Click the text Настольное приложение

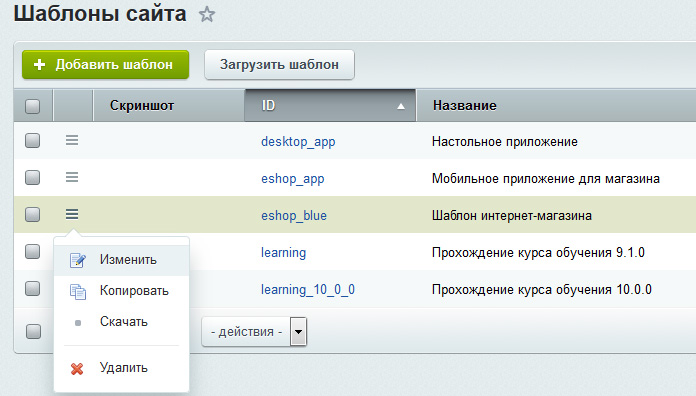click(x=505, y=142)
